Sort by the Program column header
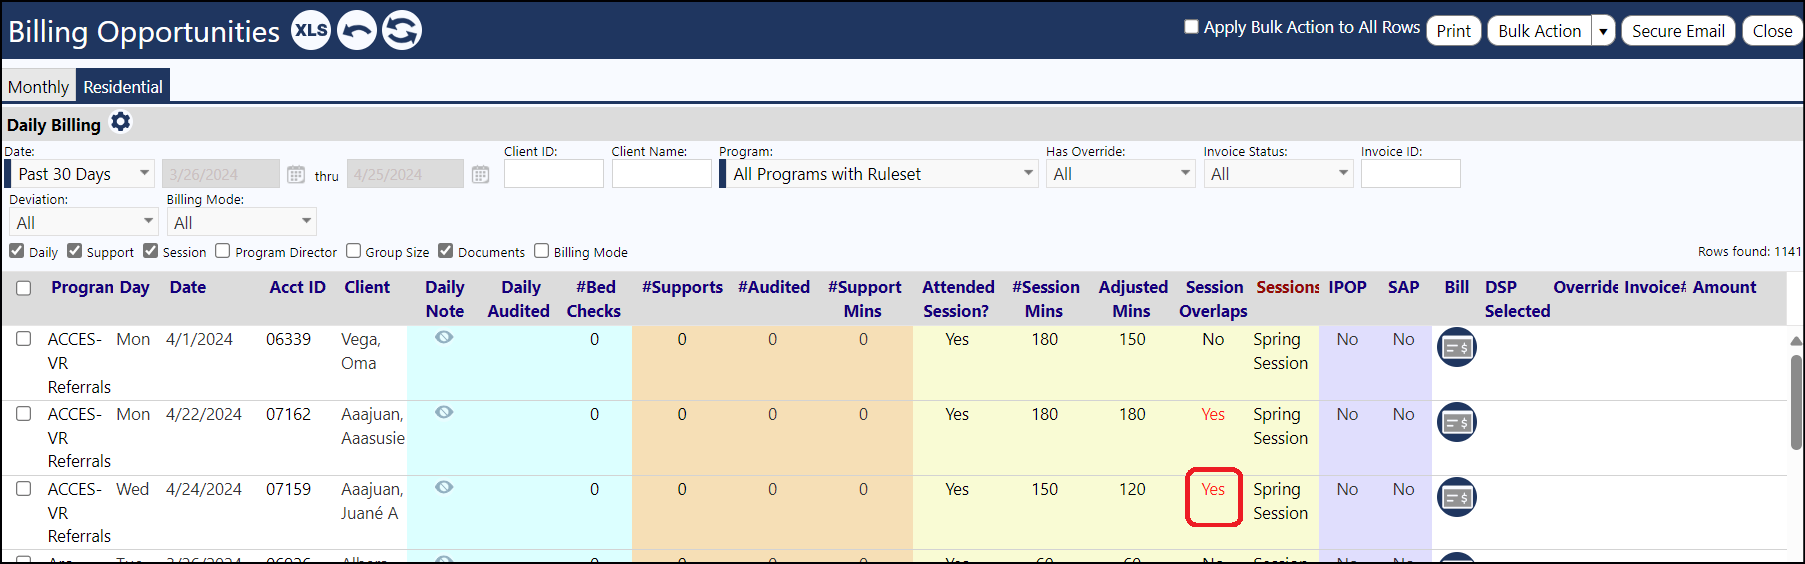Viewport: 1805px width, 564px height. pos(83,287)
